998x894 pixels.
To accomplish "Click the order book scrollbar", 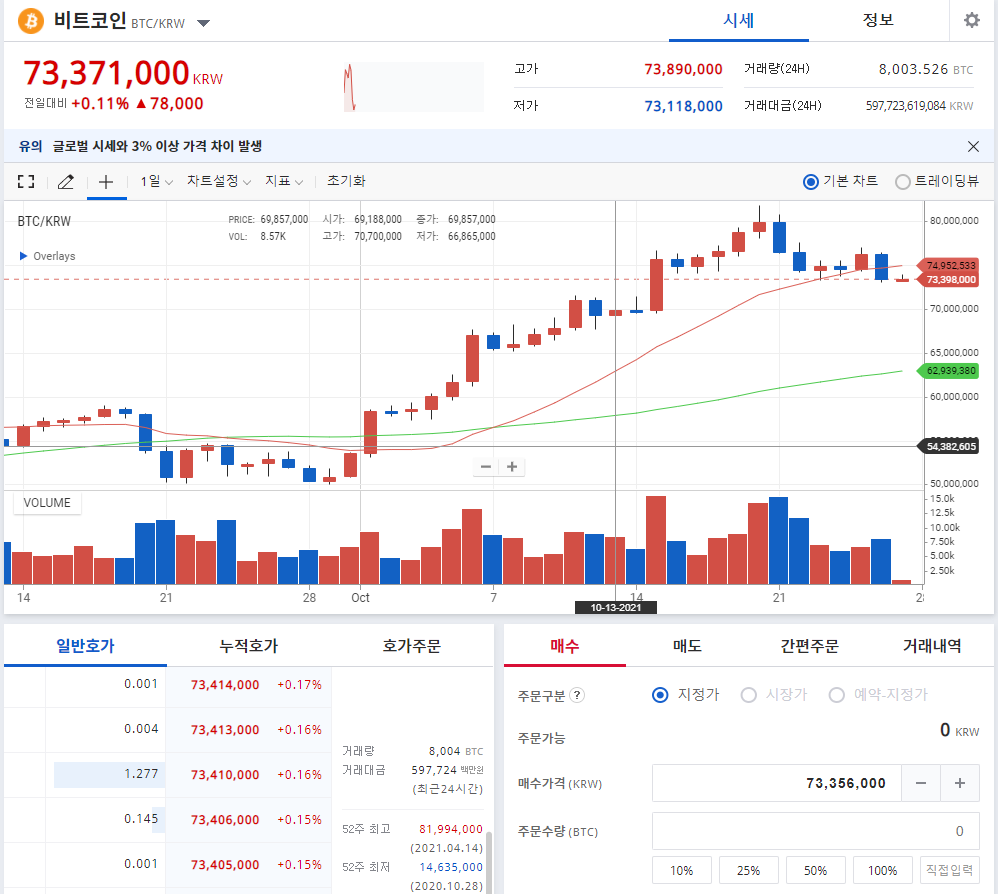I will [489, 862].
